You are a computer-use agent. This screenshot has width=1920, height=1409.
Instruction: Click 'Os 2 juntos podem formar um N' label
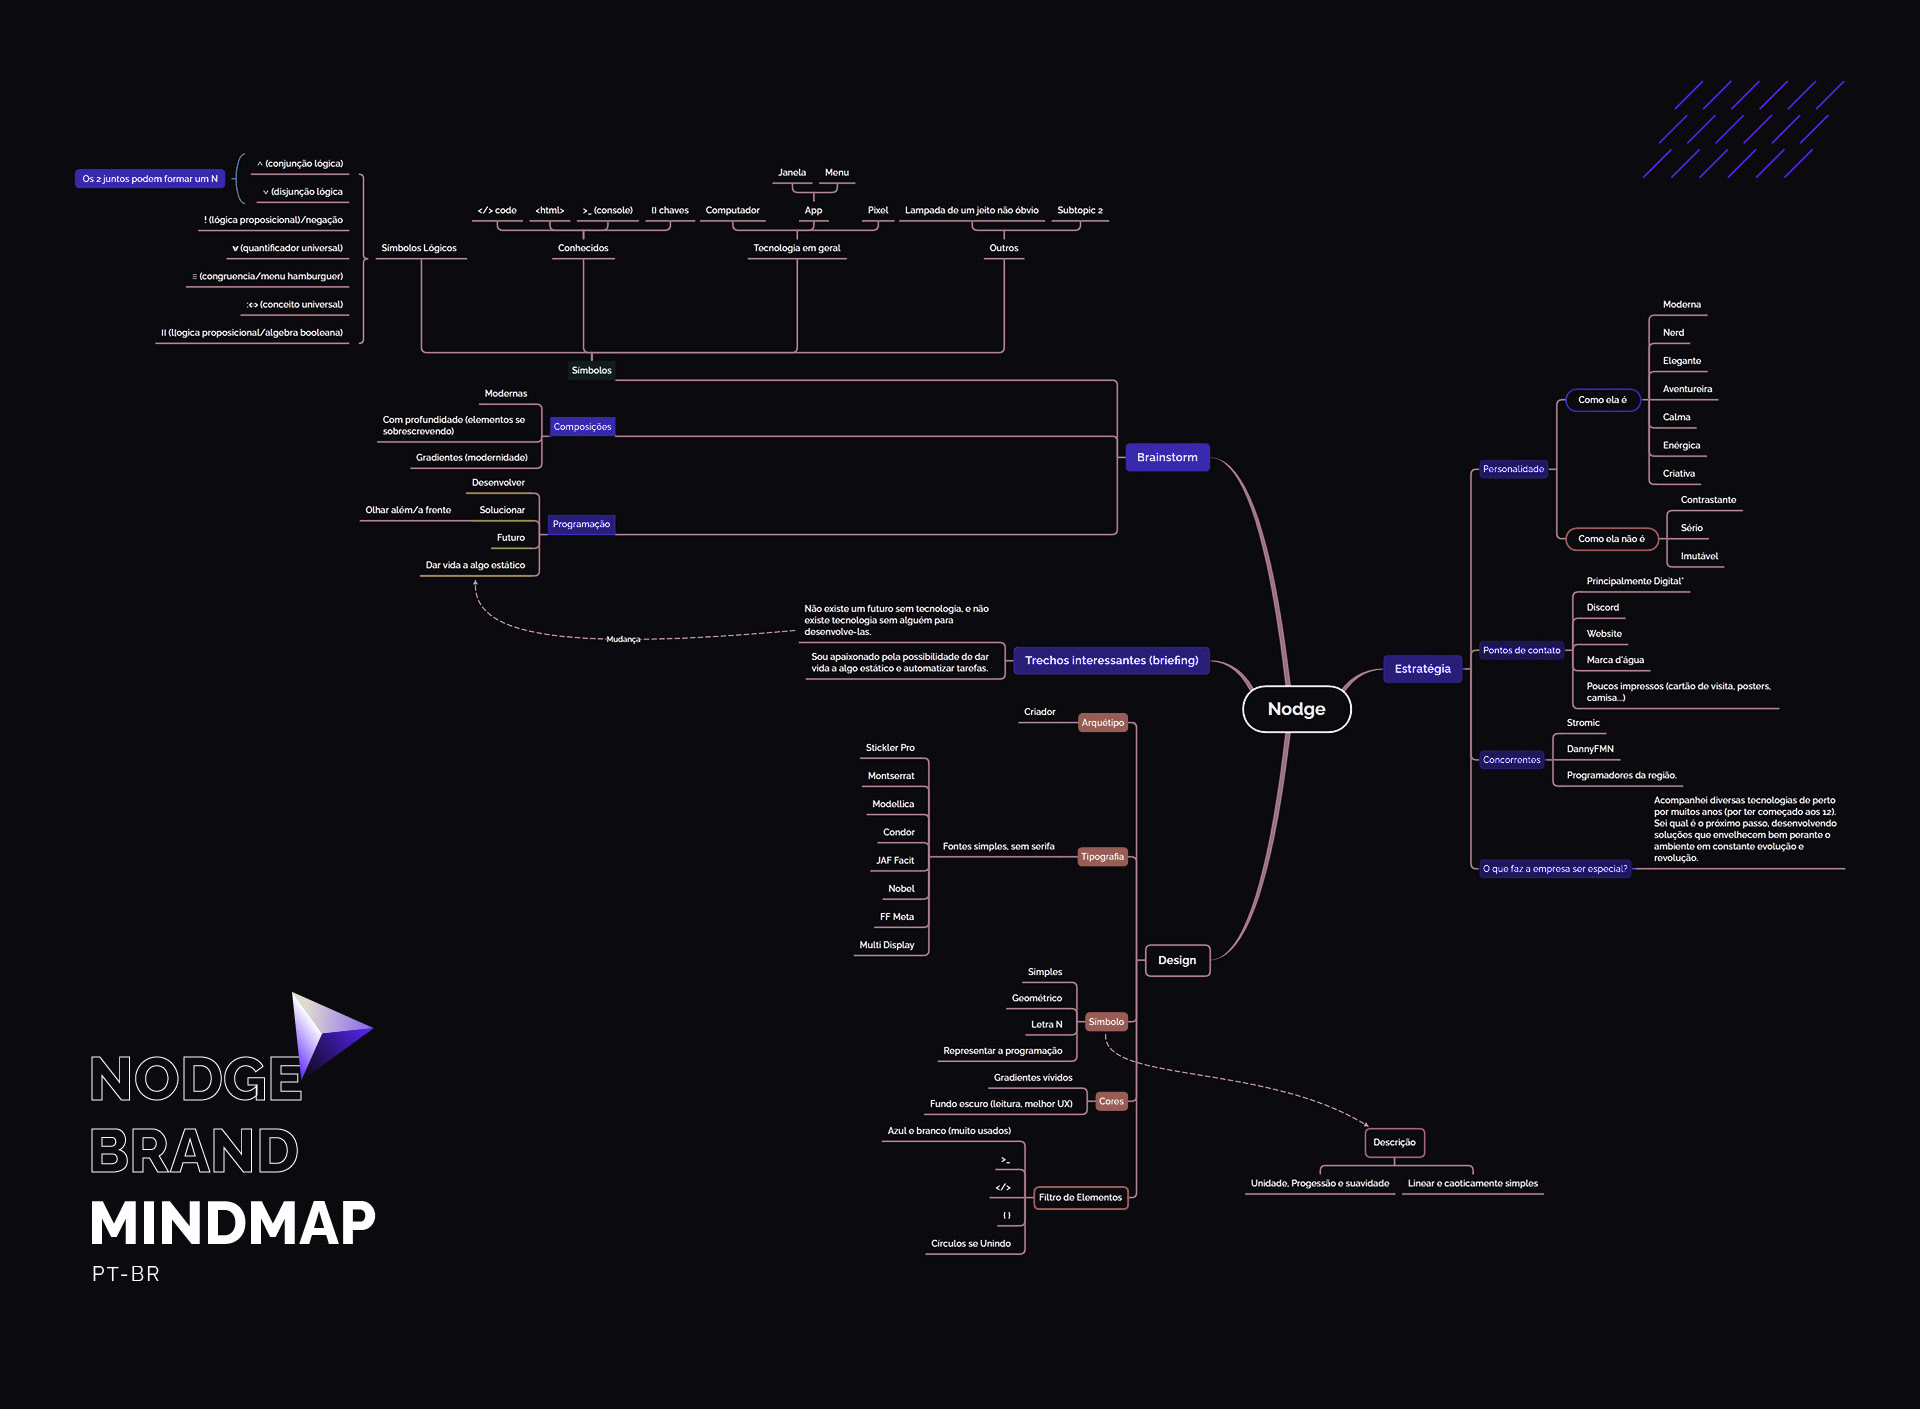pyautogui.click(x=150, y=179)
